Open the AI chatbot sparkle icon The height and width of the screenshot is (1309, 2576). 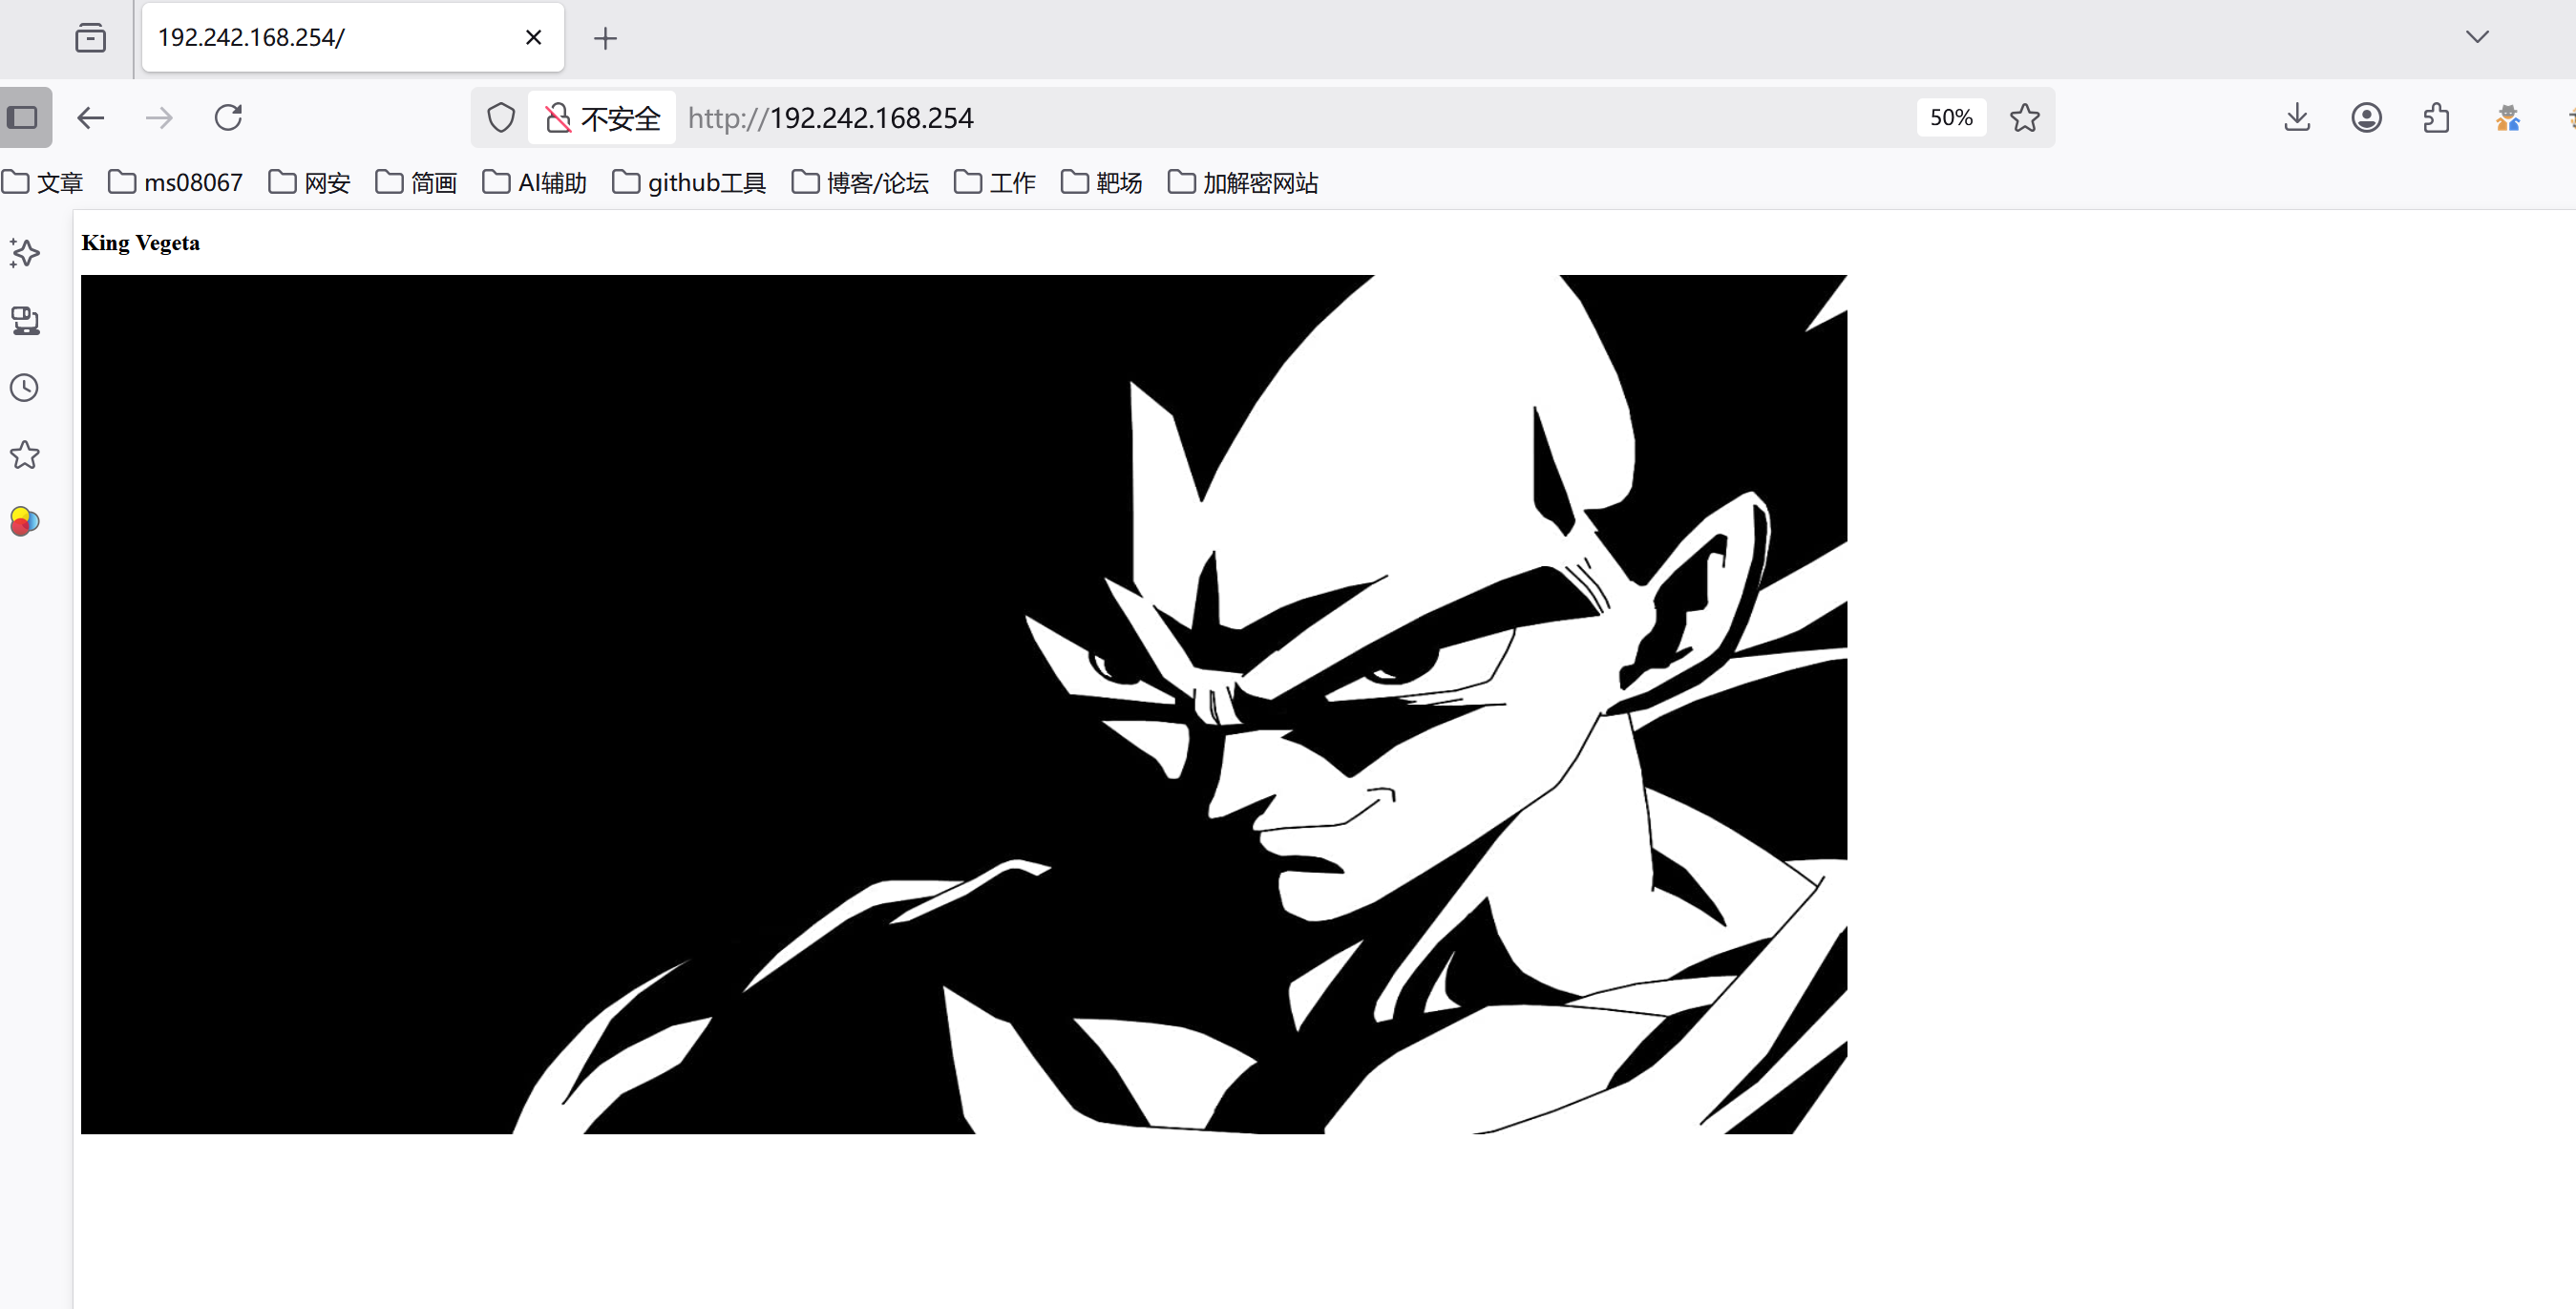coord(25,253)
